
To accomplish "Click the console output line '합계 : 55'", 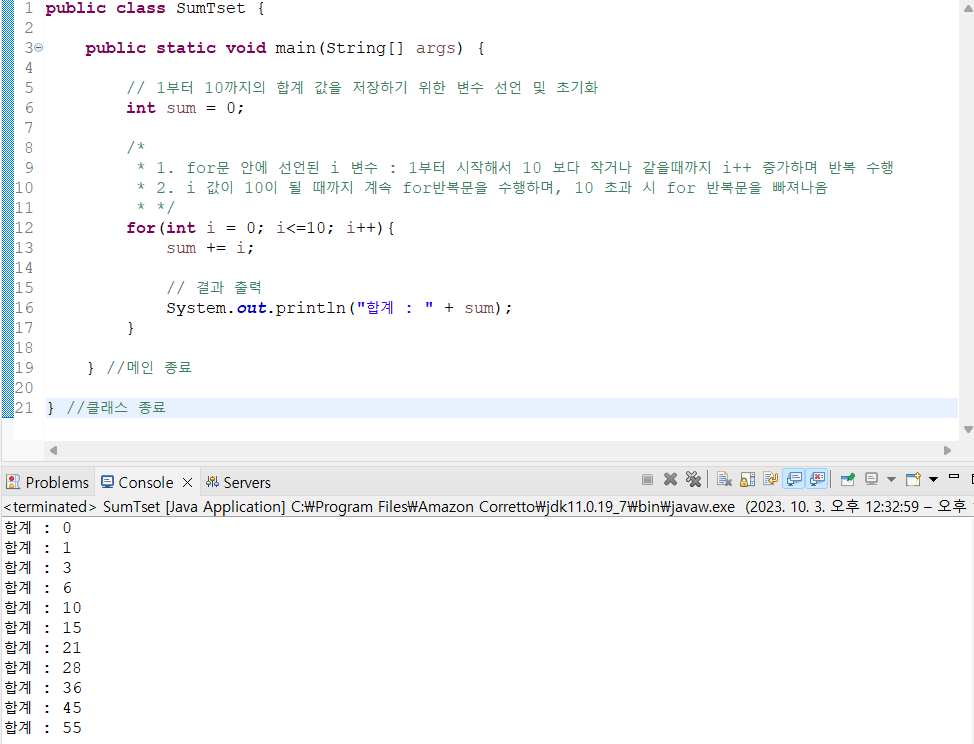I will tap(43, 728).
